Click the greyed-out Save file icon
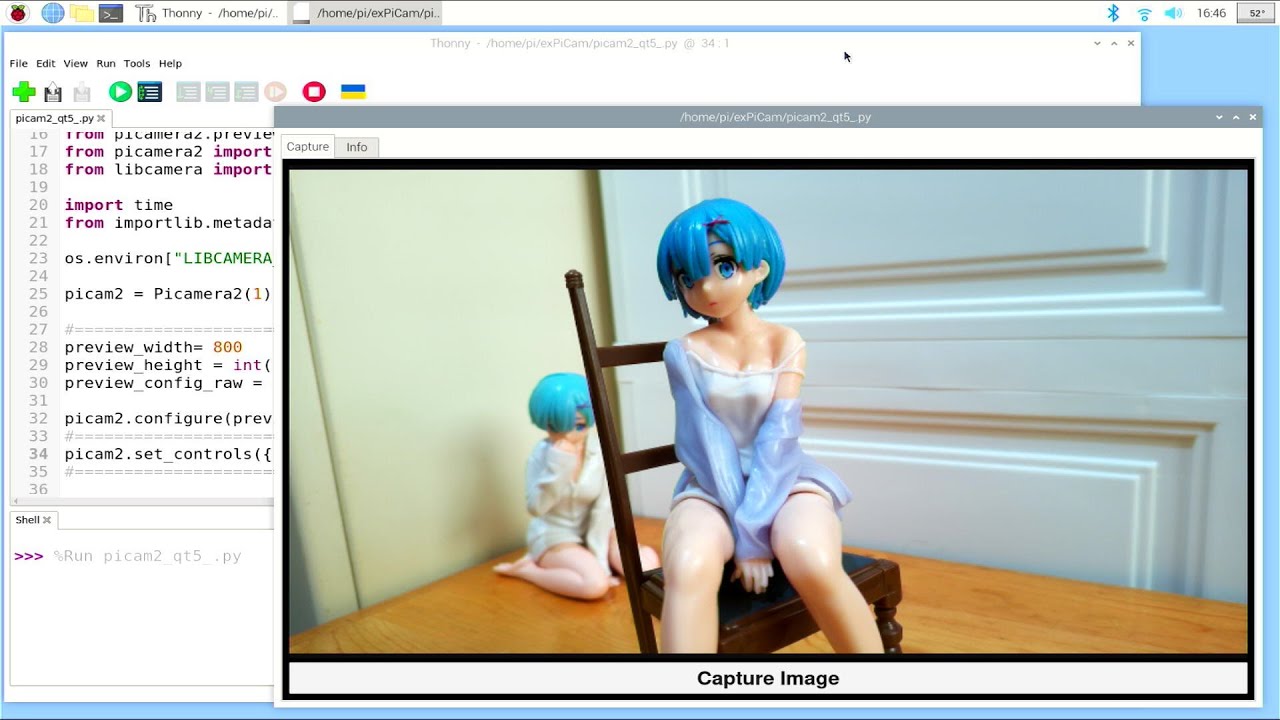The width and height of the screenshot is (1280, 720). coord(82,92)
